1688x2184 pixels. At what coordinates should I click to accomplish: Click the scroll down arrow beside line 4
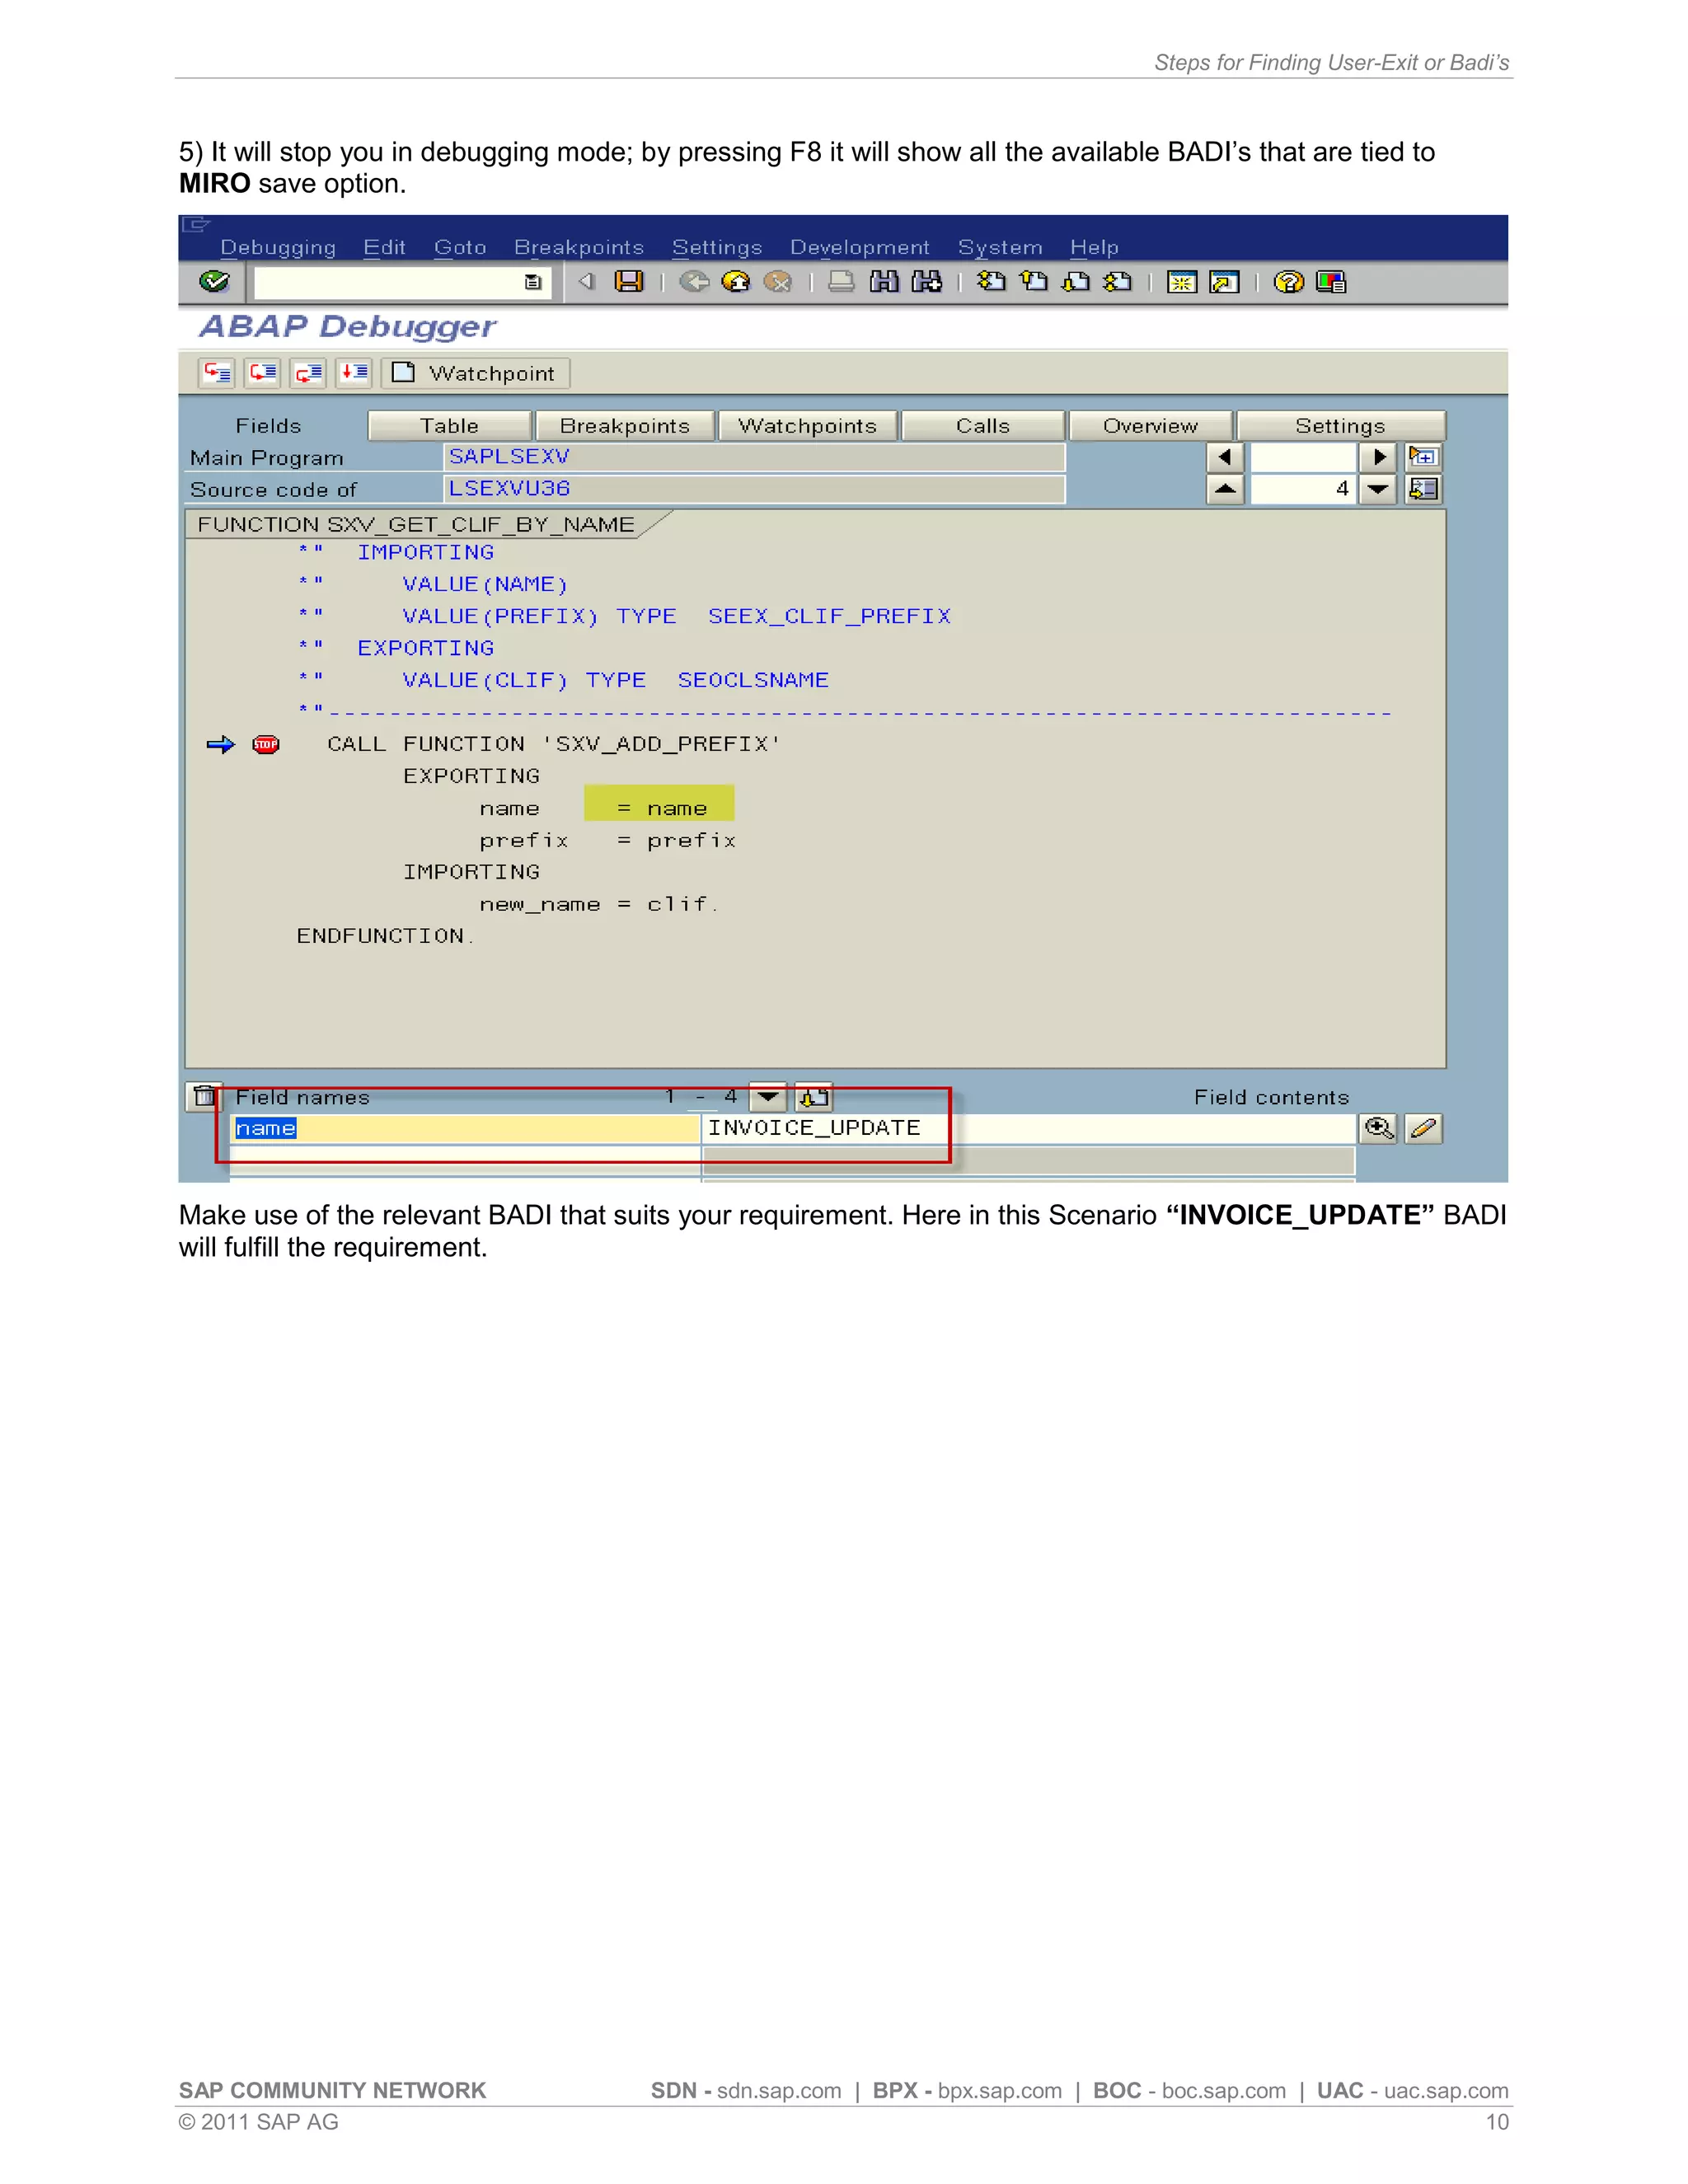(x=1378, y=489)
